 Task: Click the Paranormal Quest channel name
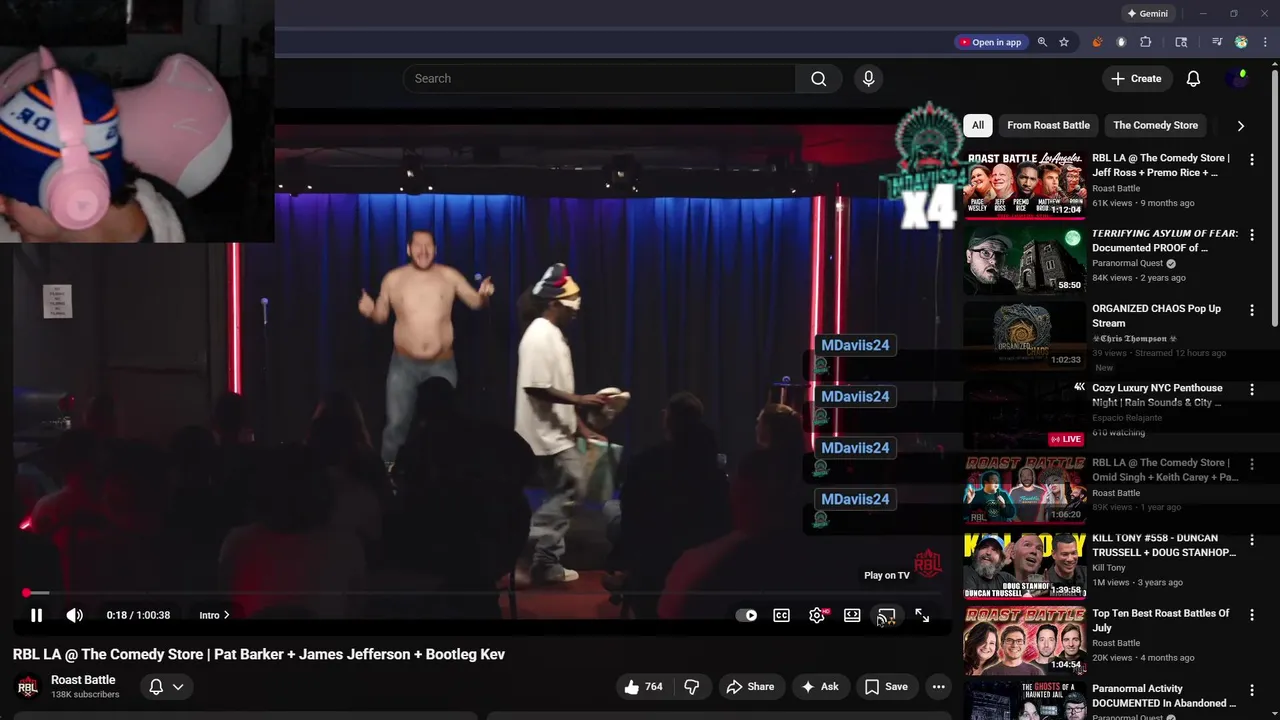pyautogui.click(x=1128, y=263)
